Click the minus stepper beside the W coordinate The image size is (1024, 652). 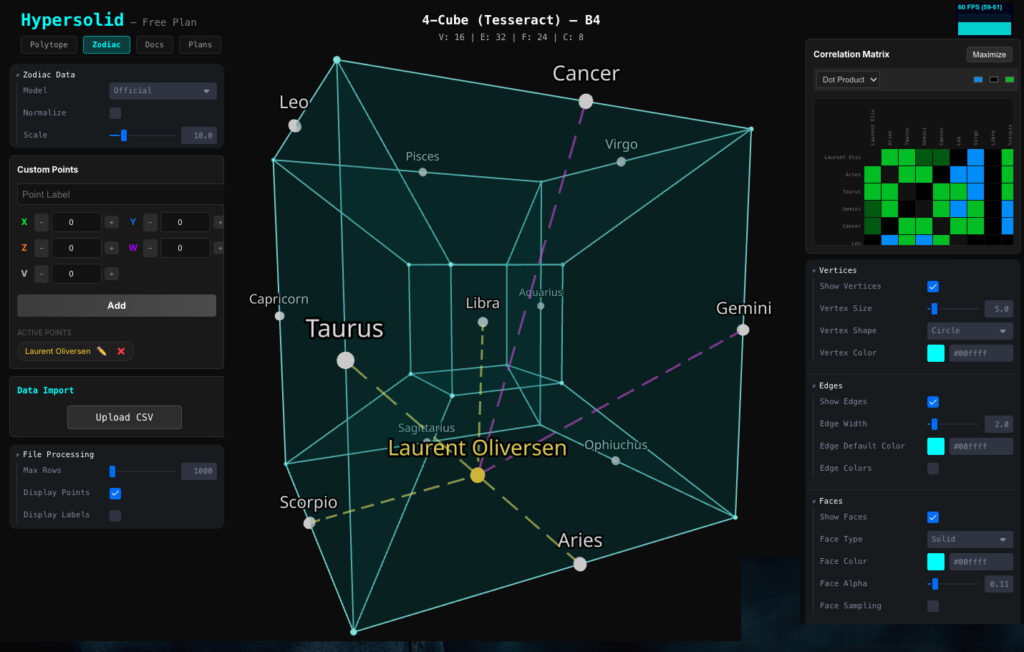(150, 248)
